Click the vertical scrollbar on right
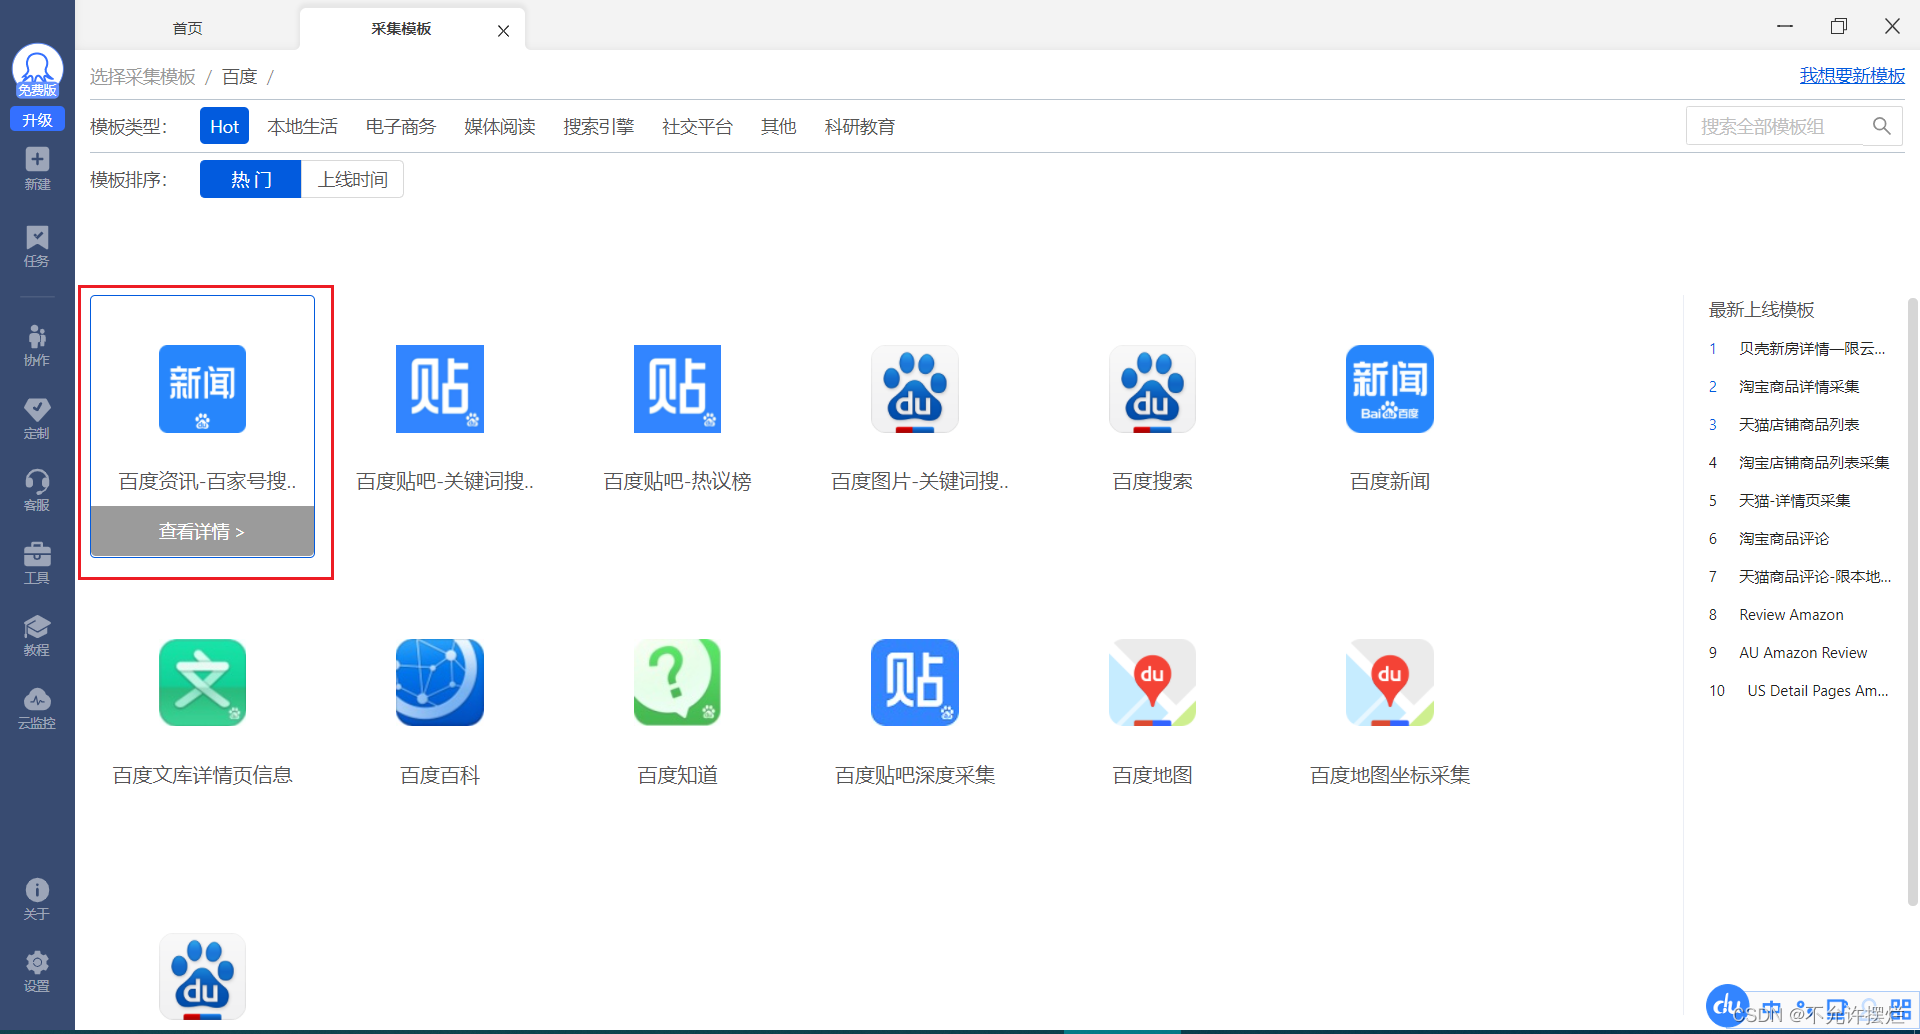1920x1034 pixels. click(x=1912, y=600)
